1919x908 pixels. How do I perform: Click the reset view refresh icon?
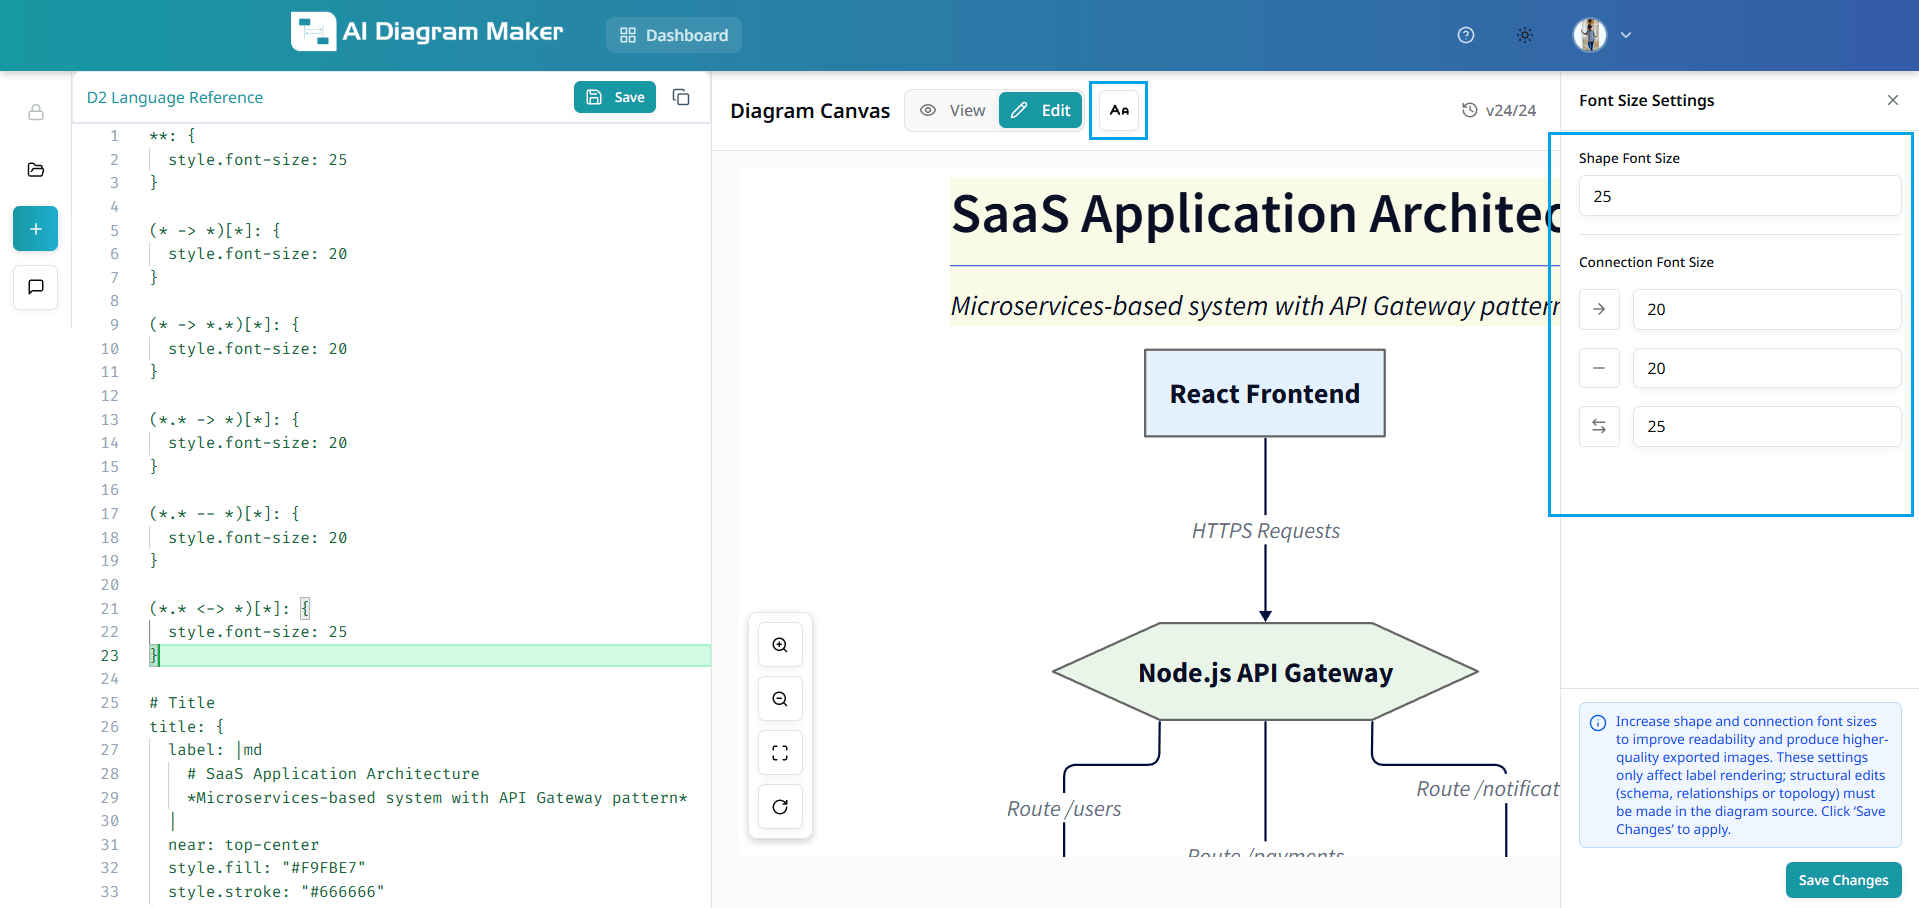(x=780, y=807)
